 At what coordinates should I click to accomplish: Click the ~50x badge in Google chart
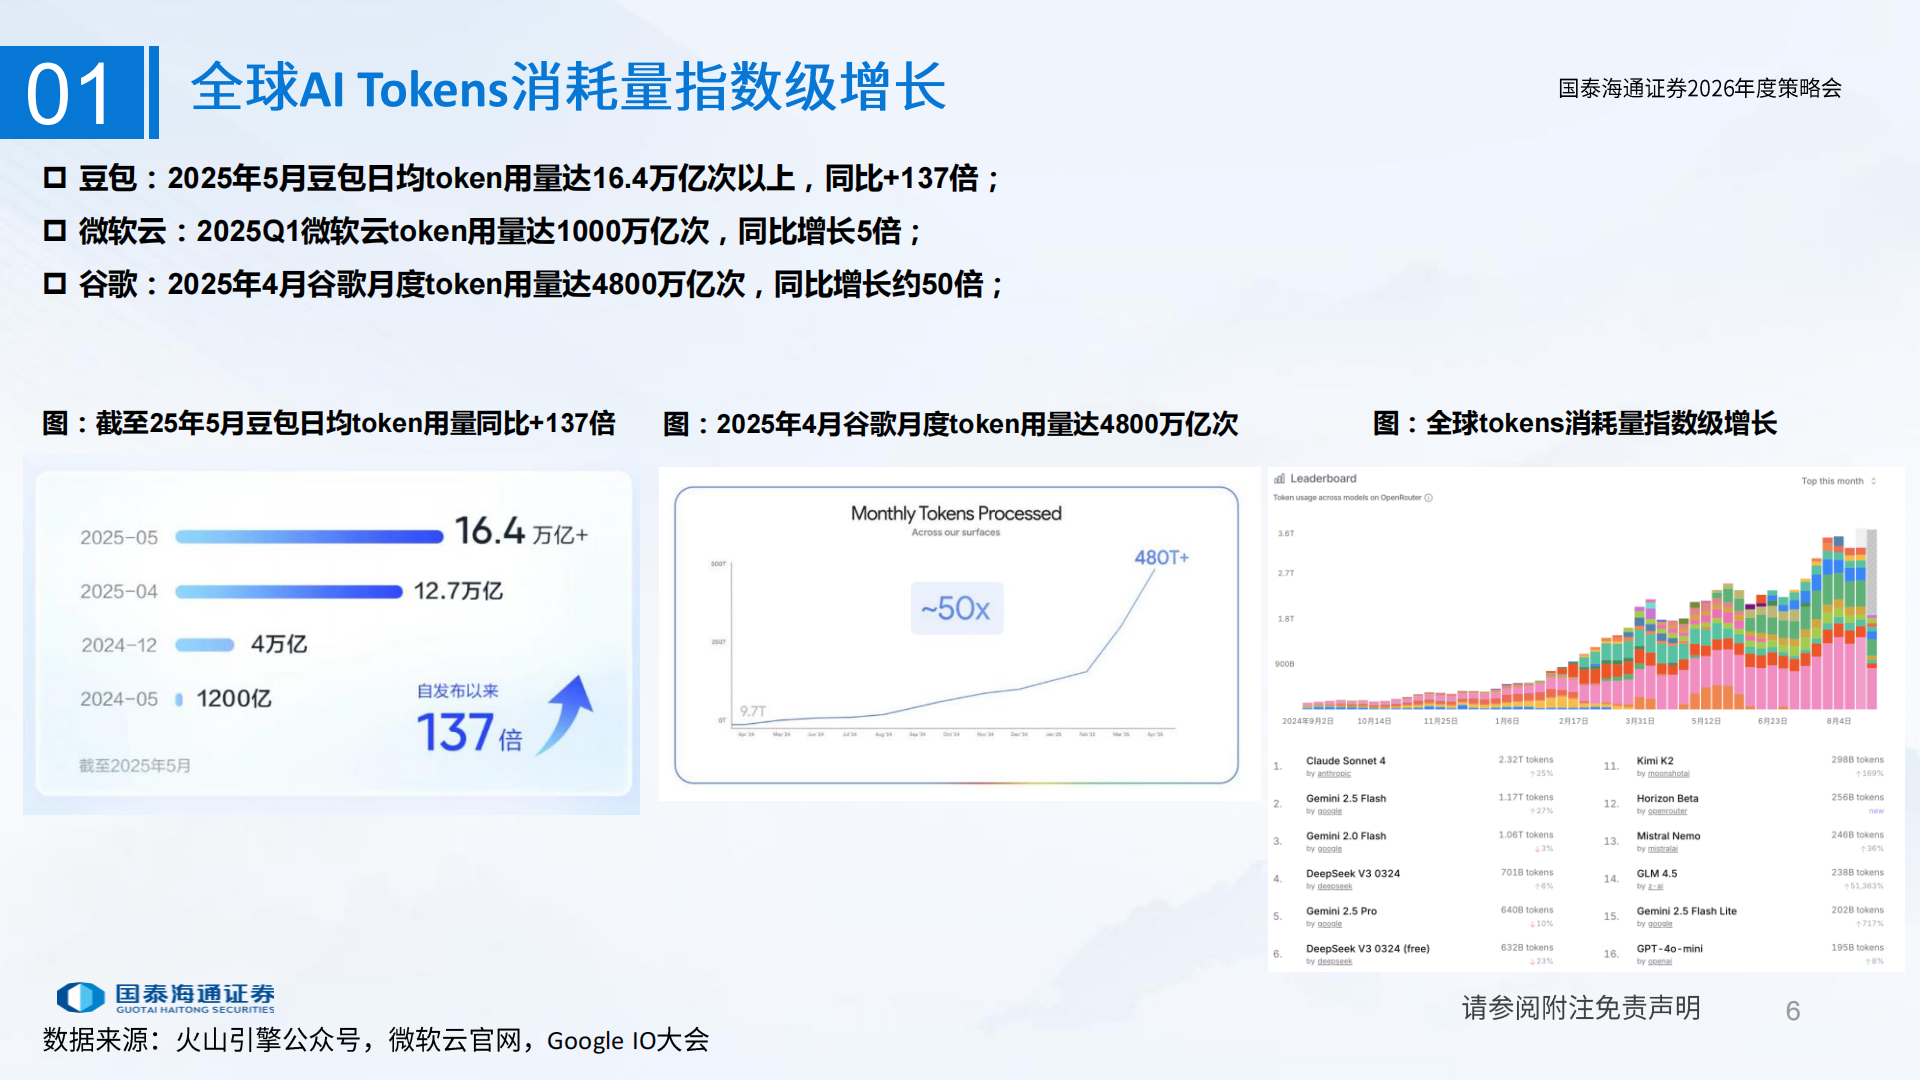[x=956, y=608]
